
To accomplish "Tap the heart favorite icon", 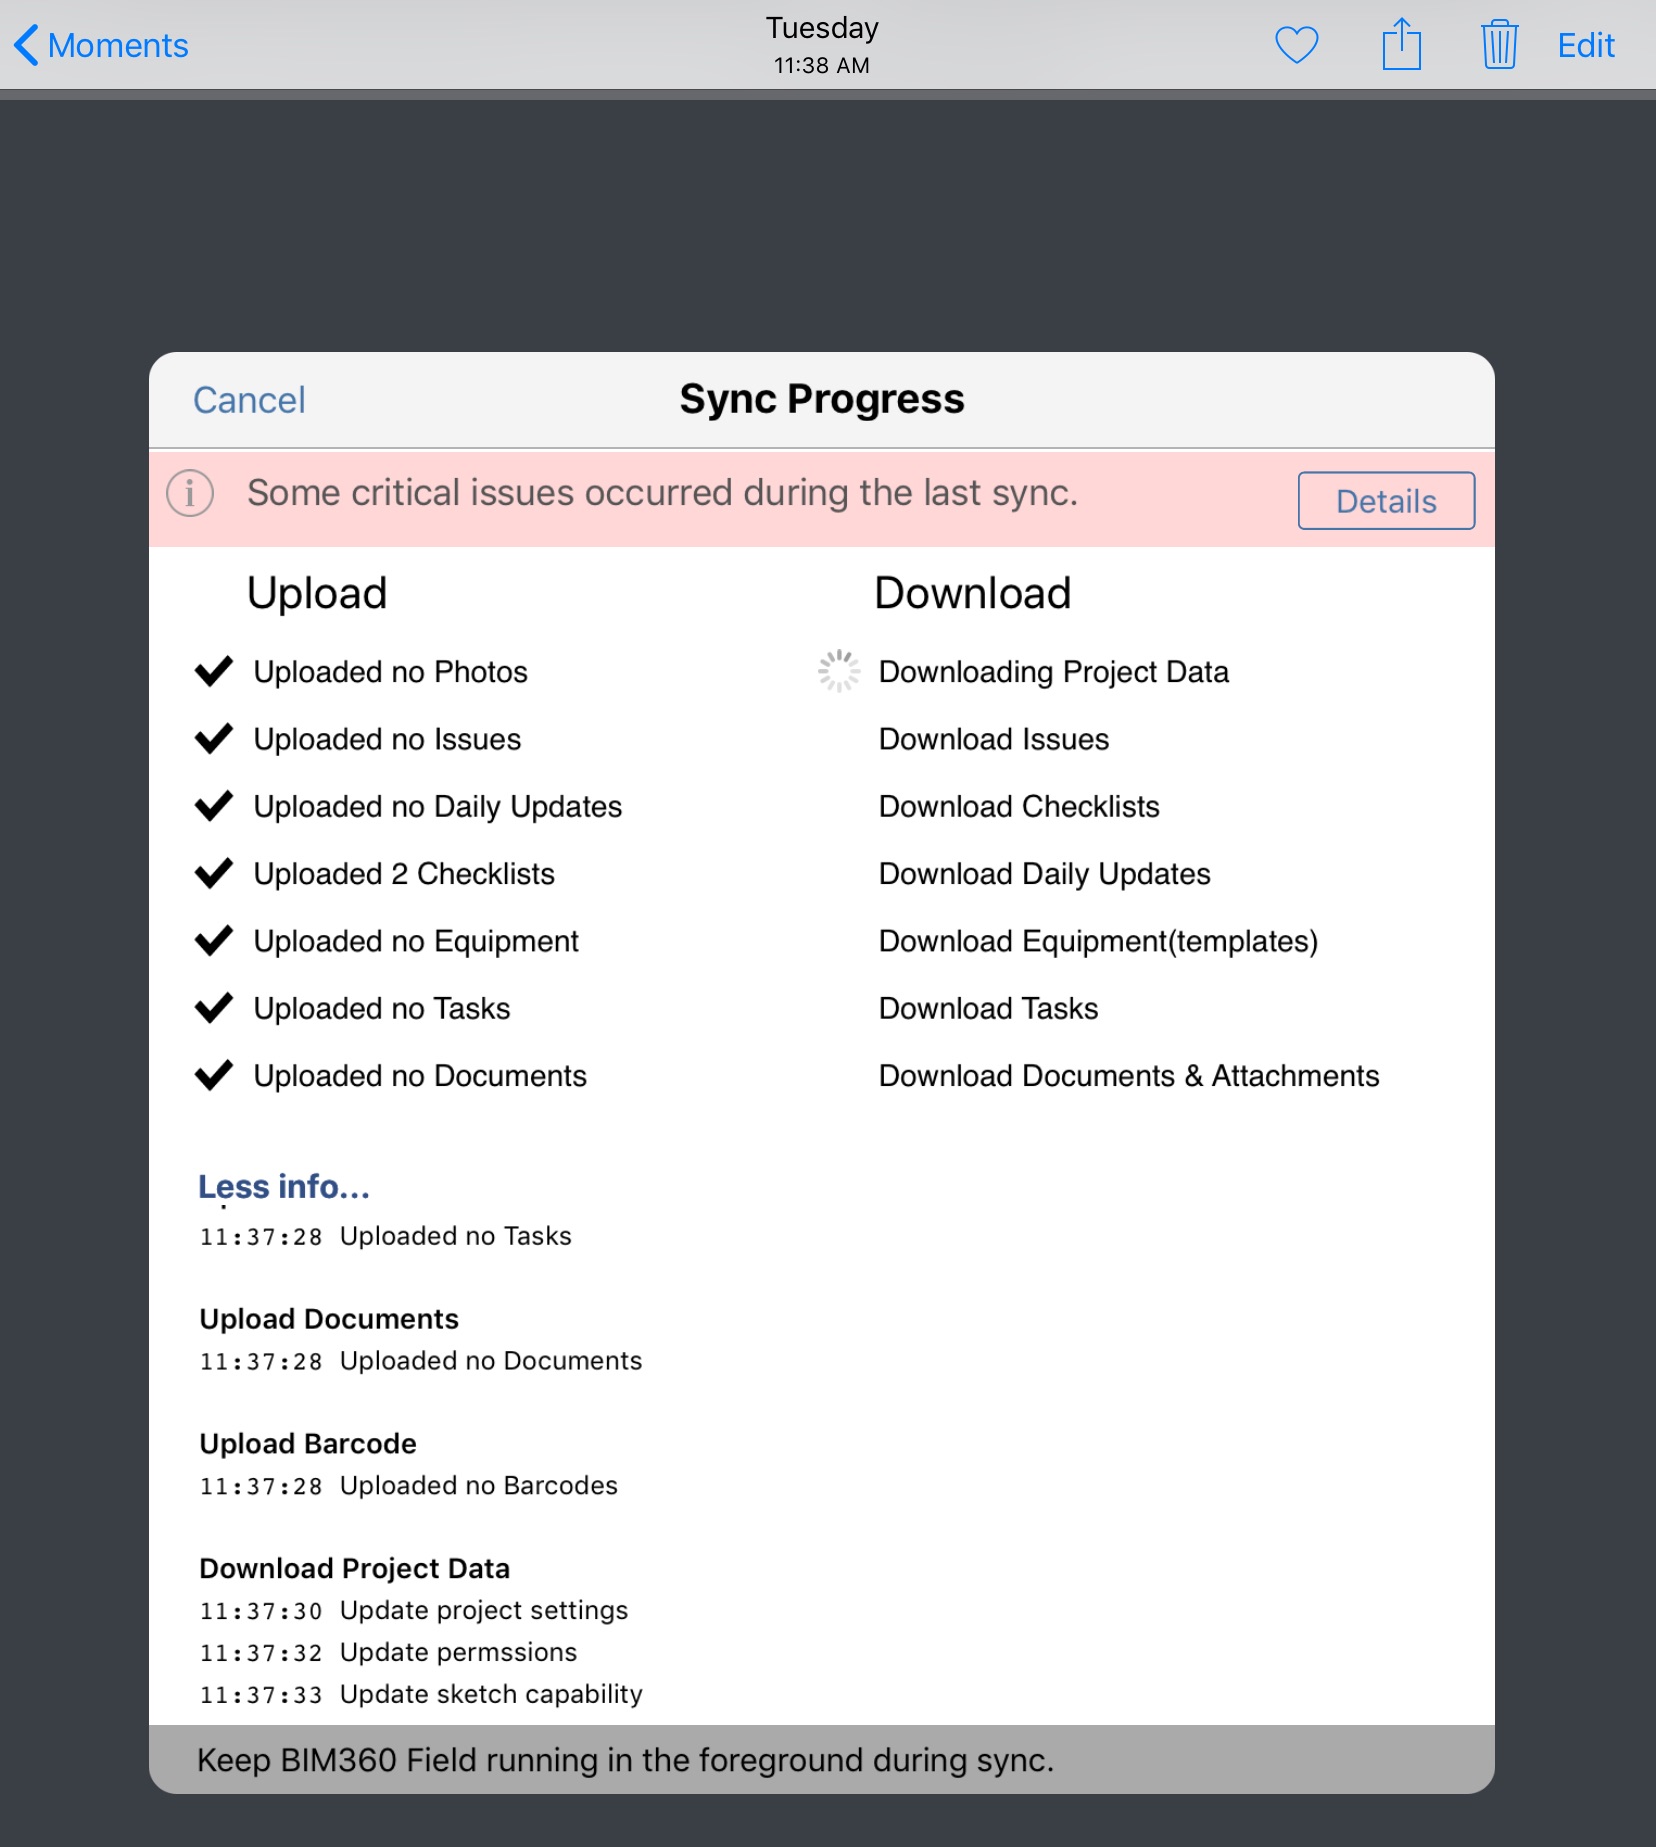I will [1296, 46].
